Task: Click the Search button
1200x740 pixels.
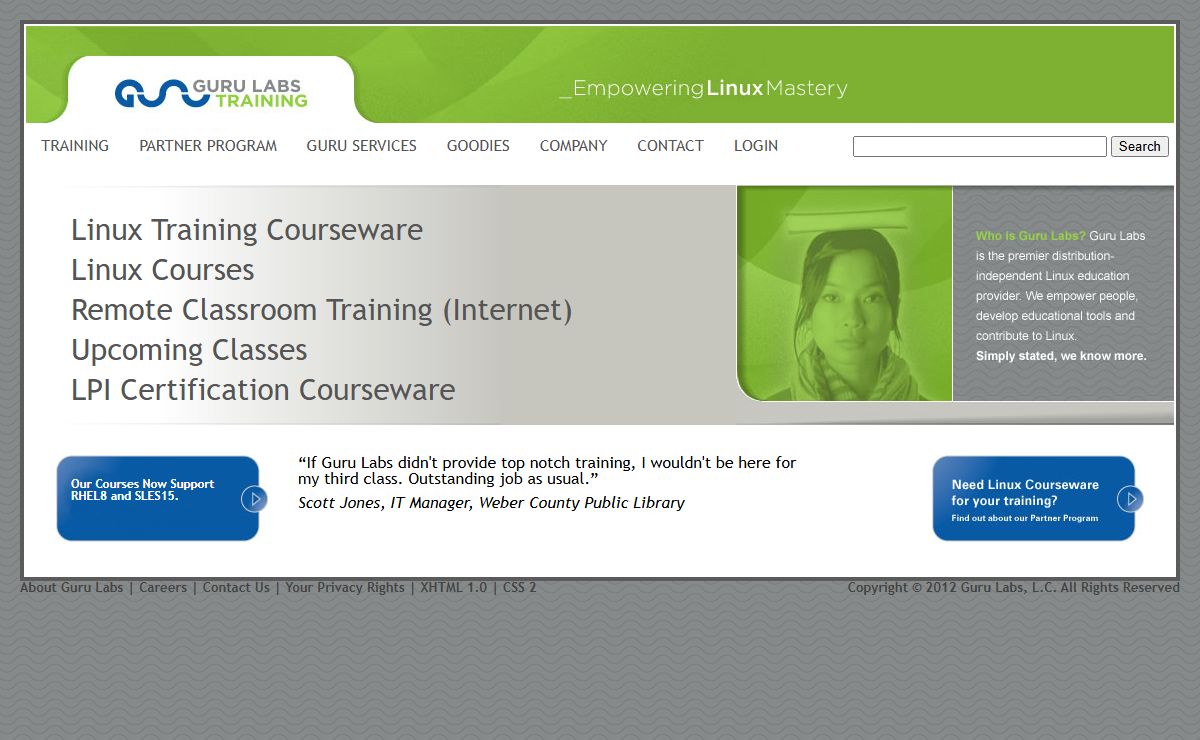Action: coord(1140,146)
